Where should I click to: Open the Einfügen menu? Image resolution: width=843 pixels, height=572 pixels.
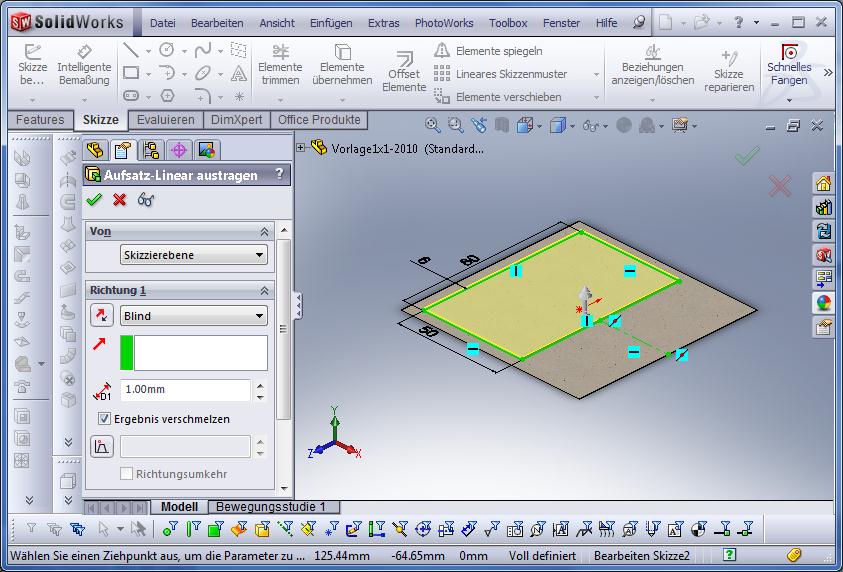[330, 22]
